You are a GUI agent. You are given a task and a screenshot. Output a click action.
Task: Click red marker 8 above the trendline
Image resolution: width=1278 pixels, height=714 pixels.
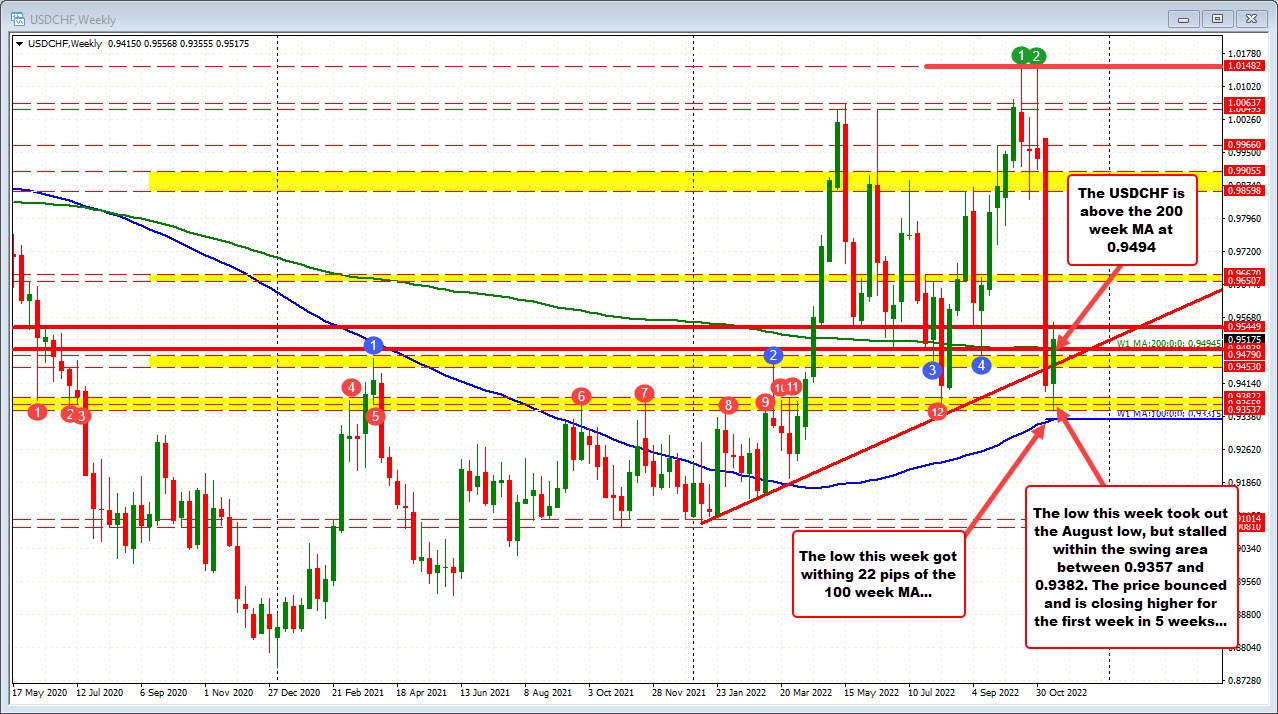click(729, 406)
